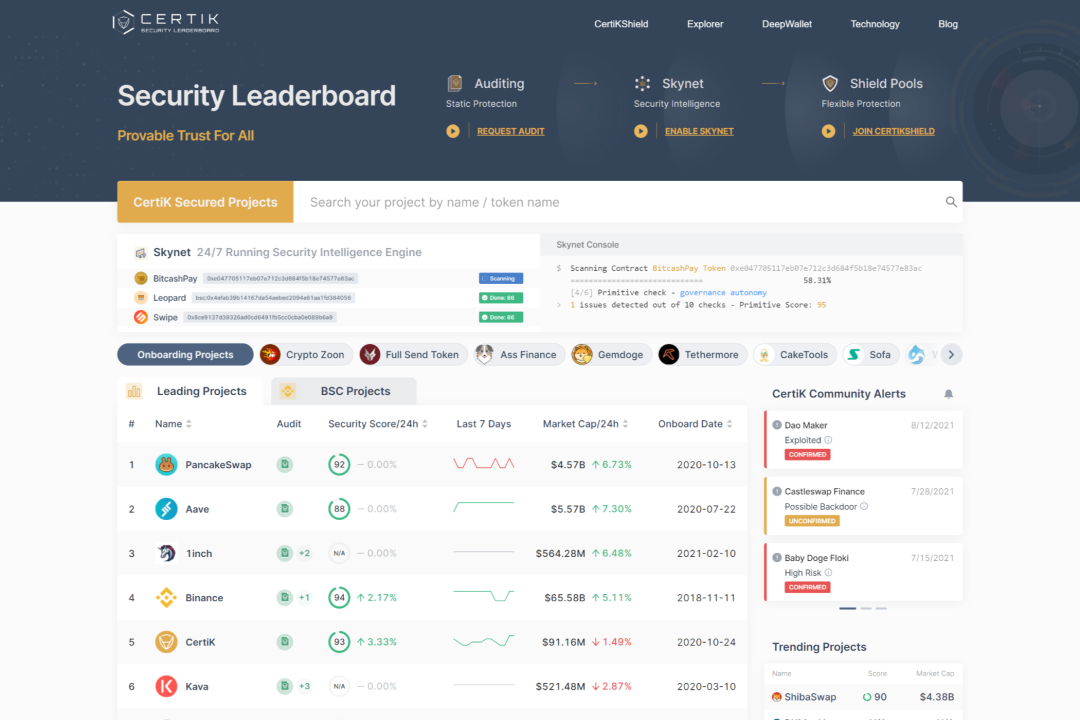This screenshot has height=720, width=1080.
Task: Click the play icon beside Join CertiKShield
Action: pos(829,131)
